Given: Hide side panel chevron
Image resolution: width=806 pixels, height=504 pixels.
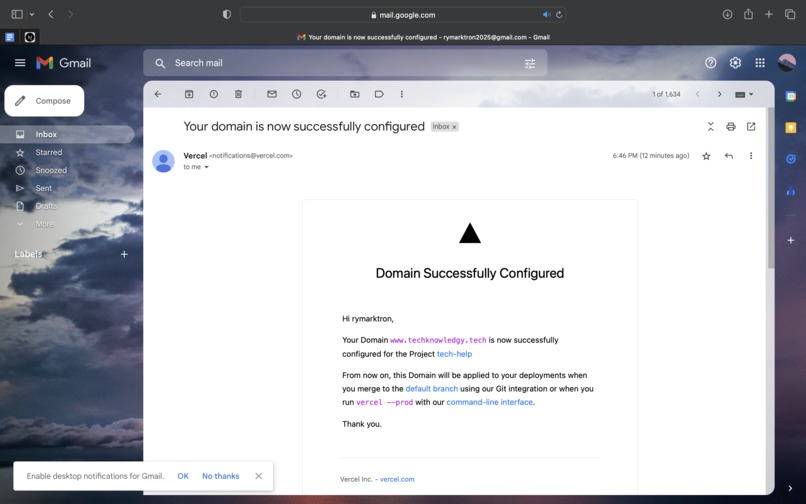Looking at the screenshot, I should pyautogui.click(x=790, y=488).
